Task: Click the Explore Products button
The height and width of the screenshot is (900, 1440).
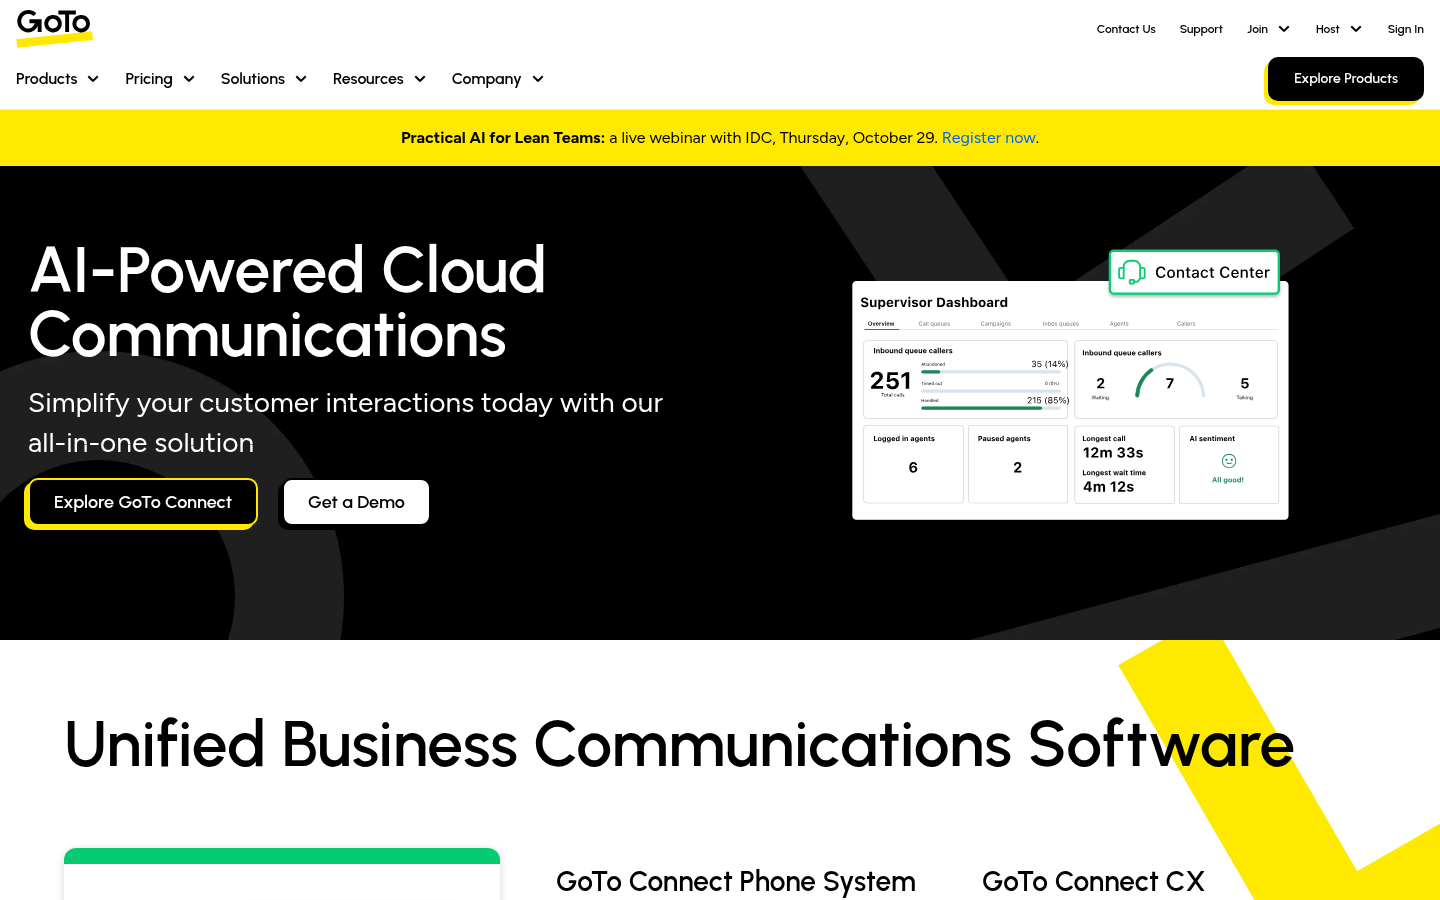Action: tap(1346, 79)
